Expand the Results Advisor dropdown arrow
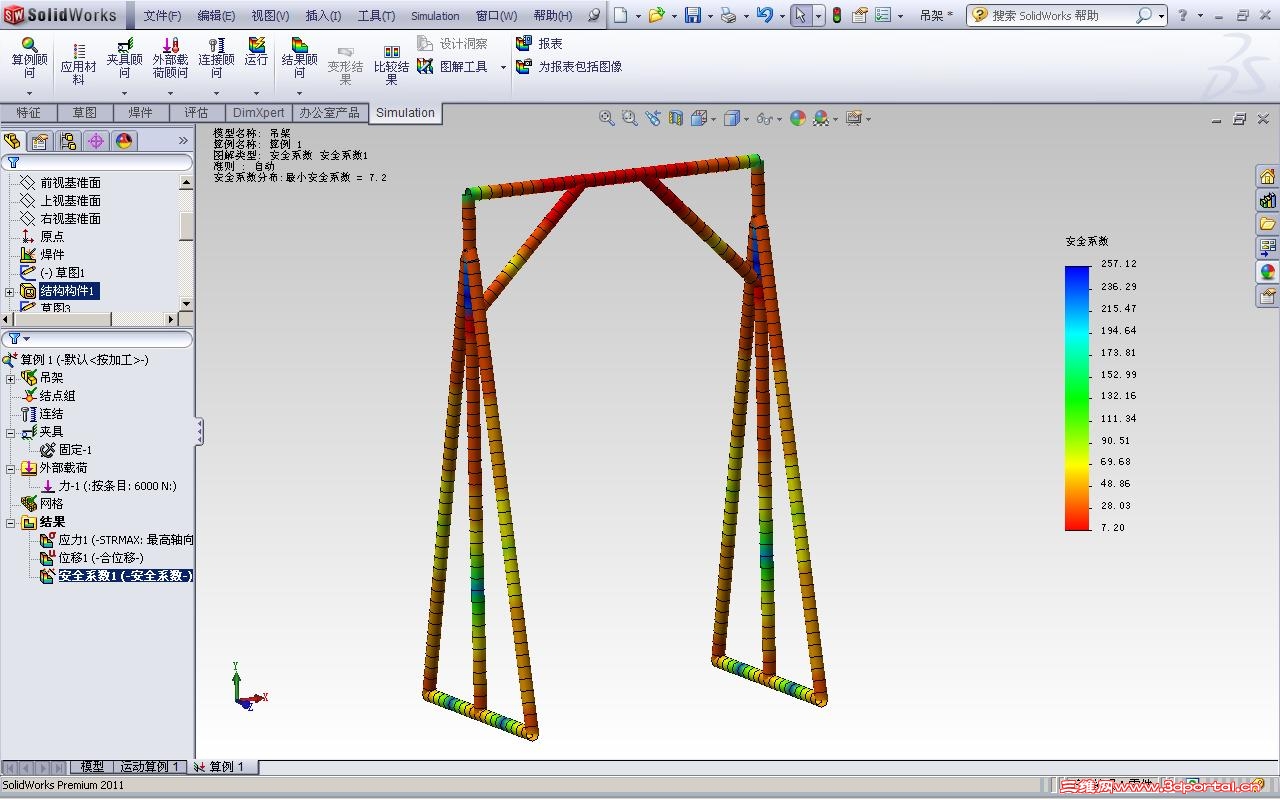The image size is (1280, 800). coord(299,93)
